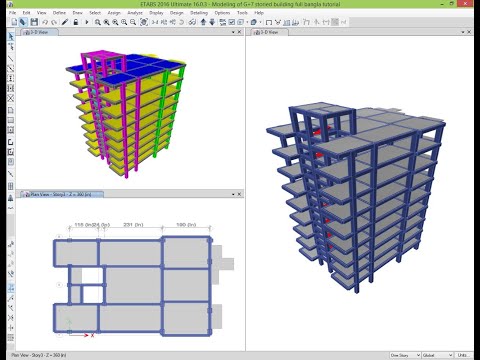Toggle the Set Display Options checkmark icon
The width and height of the screenshot is (480, 360).
(232, 22)
